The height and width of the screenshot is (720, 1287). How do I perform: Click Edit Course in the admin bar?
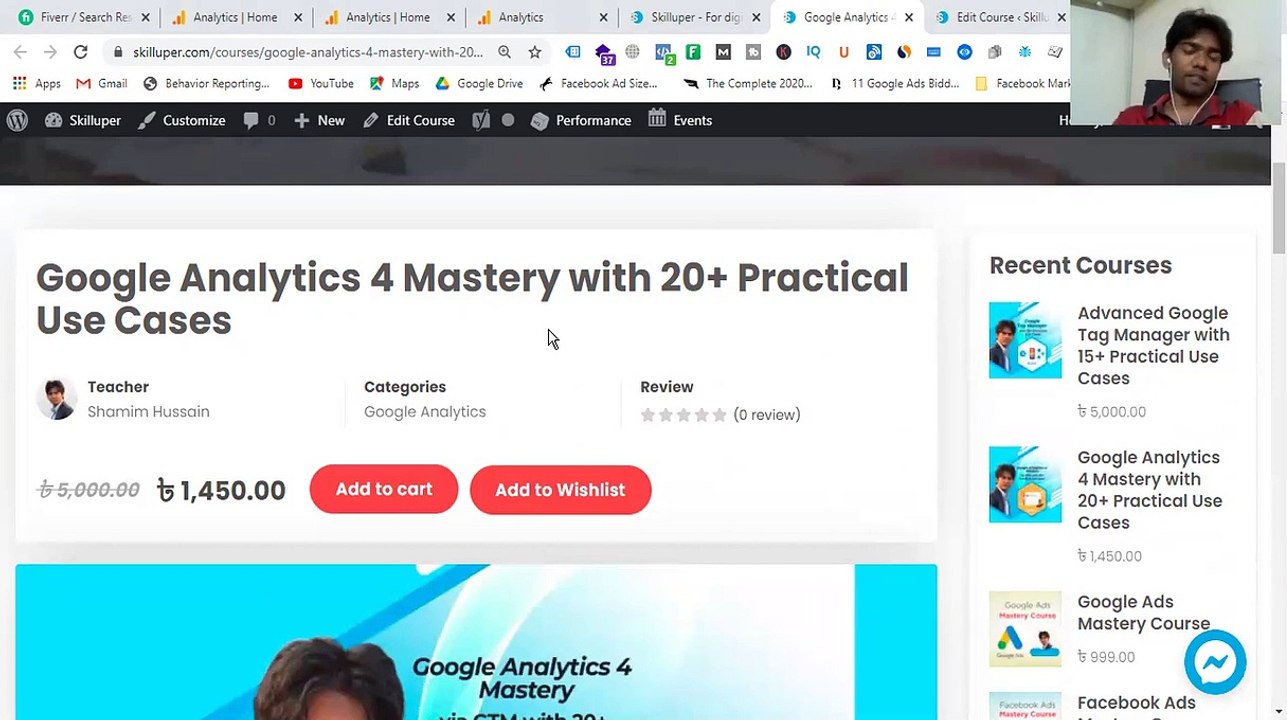pyautogui.click(x=409, y=120)
